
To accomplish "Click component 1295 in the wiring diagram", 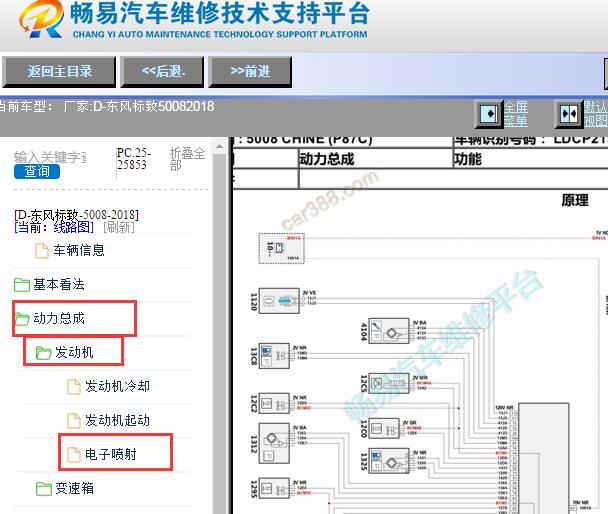I will click(x=275, y=488).
